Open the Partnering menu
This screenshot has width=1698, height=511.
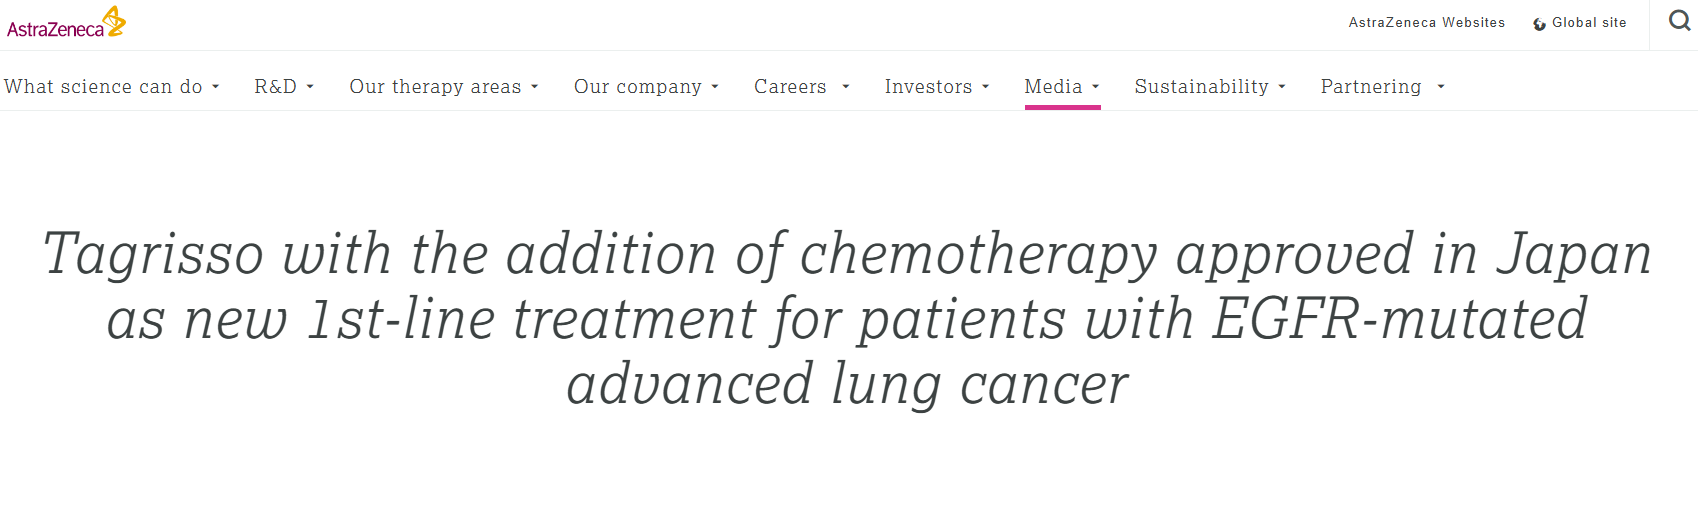[x=1383, y=87]
